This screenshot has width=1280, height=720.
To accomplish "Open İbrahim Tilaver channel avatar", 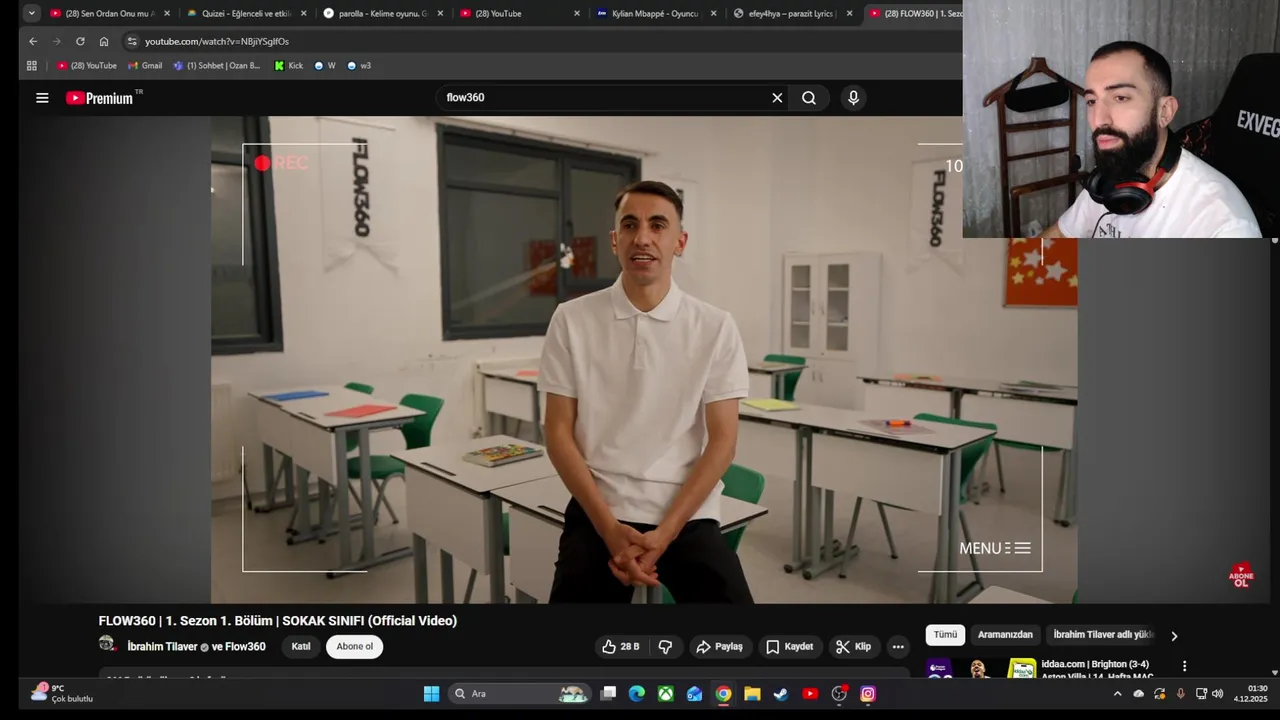I will tap(107, 645).
